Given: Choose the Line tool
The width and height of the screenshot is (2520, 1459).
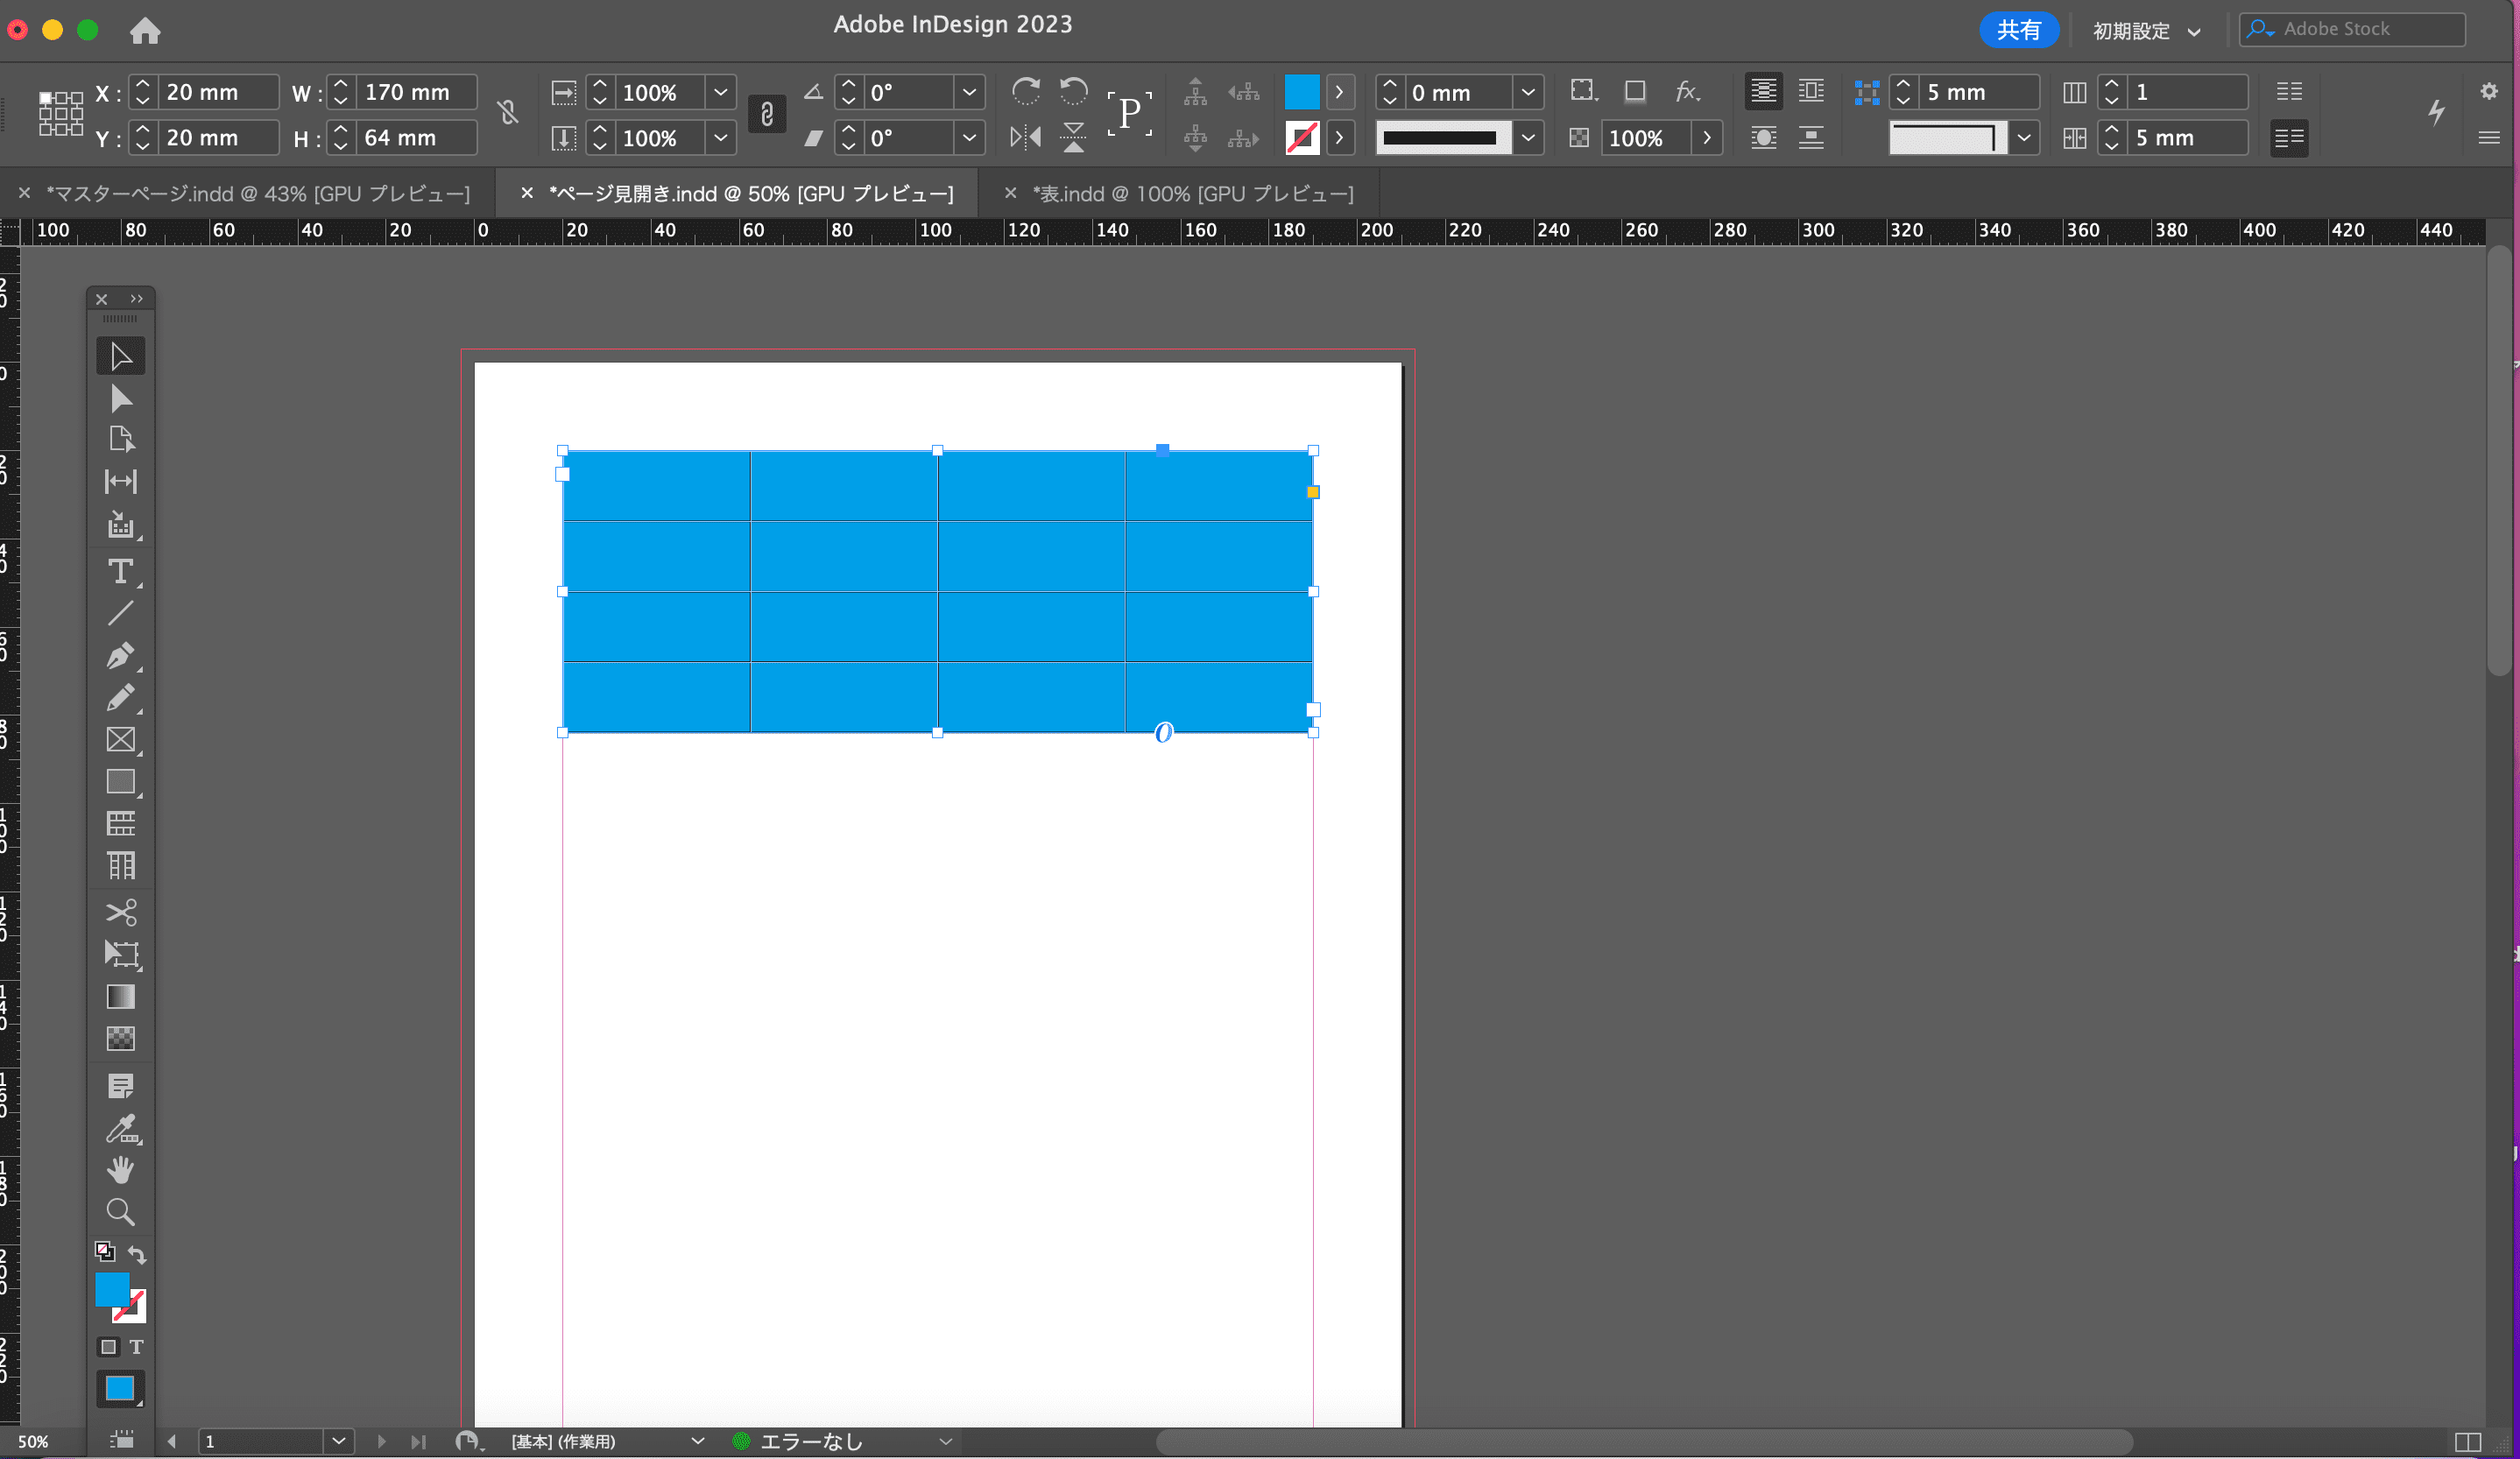Looking at the screenshot, I should 121,613.
